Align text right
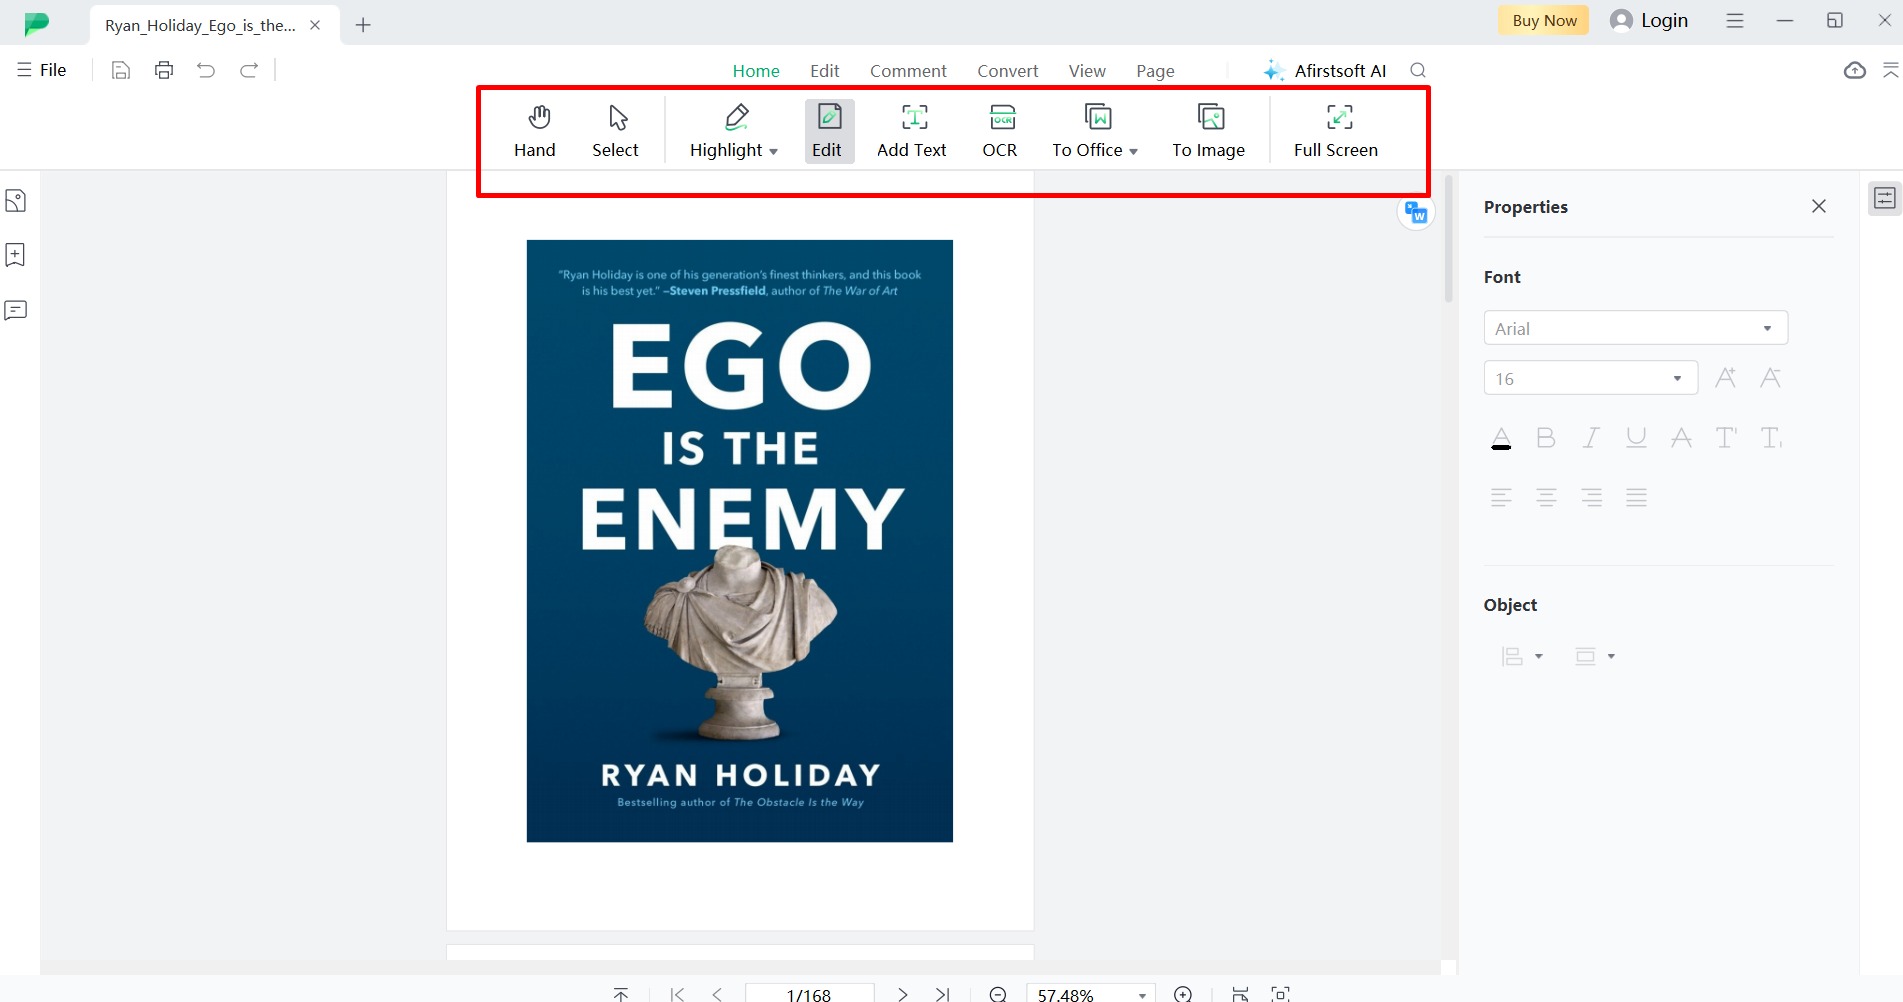The image size is (1903, 1002). 1591,497
